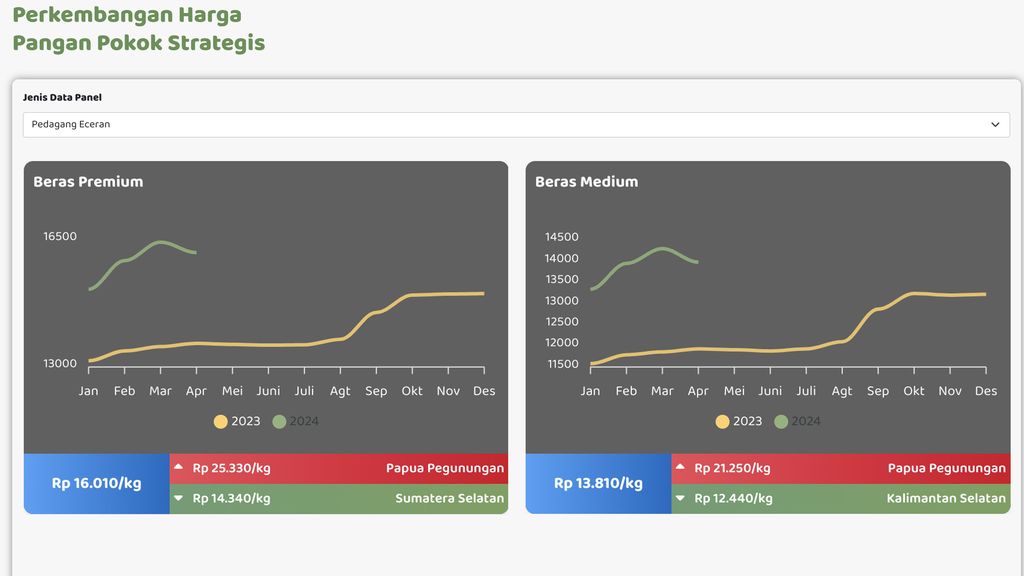Click the Jenis Data Panel label
1024x576 pixels.
[62, 97]
